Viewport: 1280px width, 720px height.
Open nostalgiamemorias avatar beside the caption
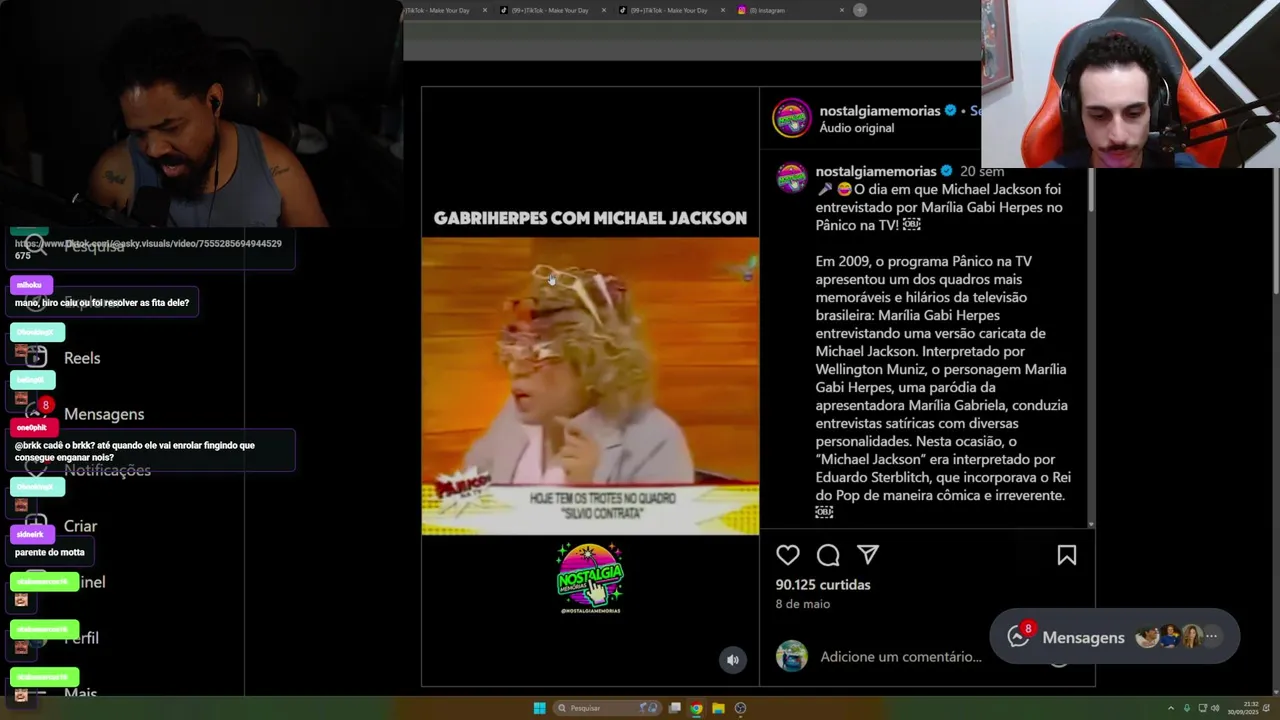pos(792,178)
